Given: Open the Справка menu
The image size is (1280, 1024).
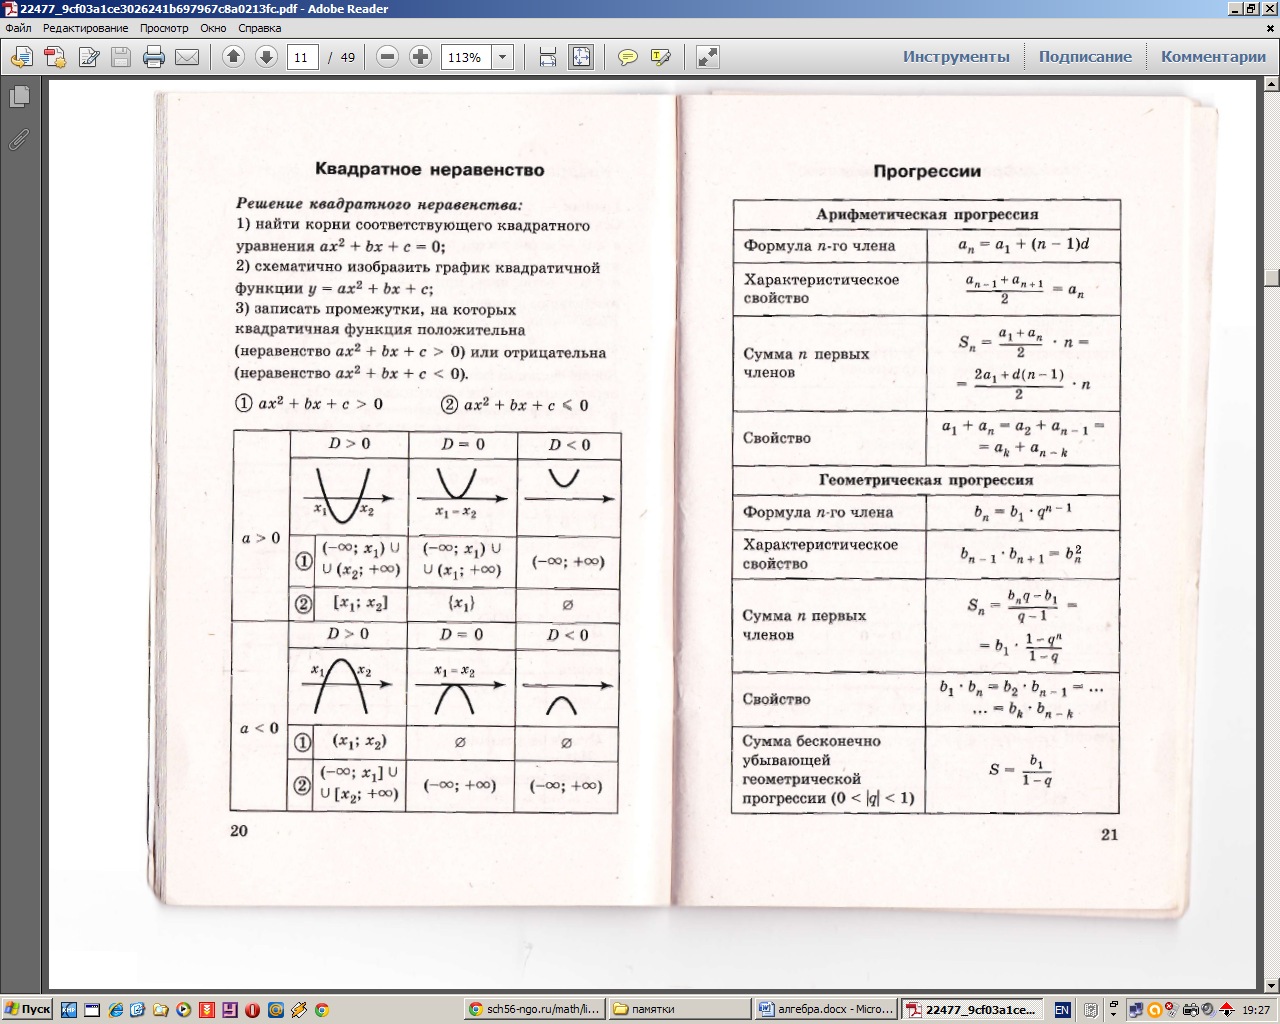Looking at the screenshot, I should click(x=260, y=28).
